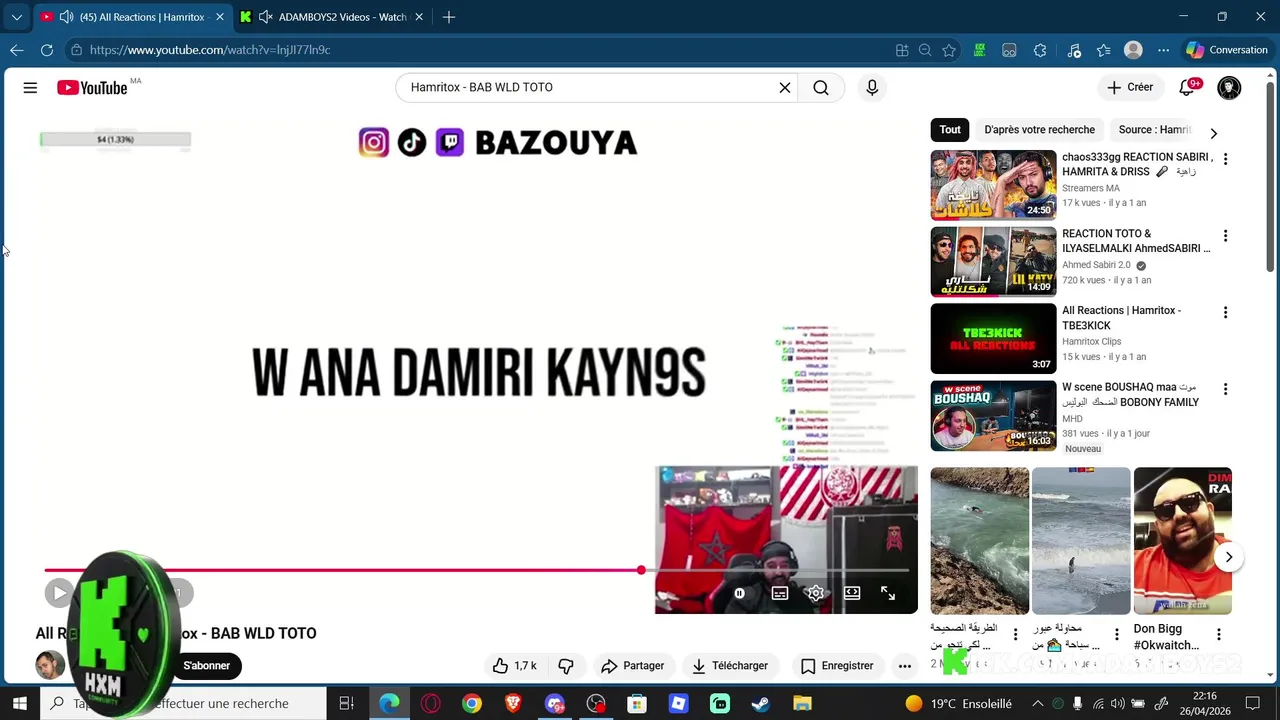Close the All Reactions Hamritox tab
The height and width of the screenshot is (720, 1280).
(x=219, y=17)
